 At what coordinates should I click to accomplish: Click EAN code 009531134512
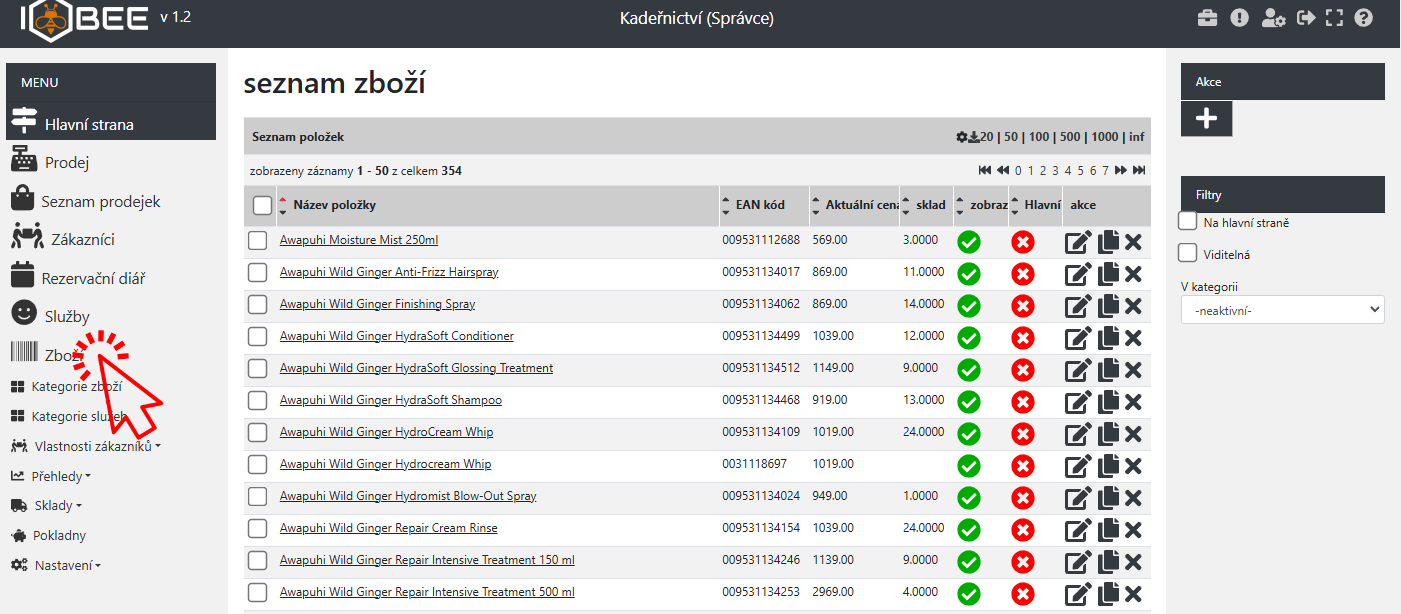click(x=761, y=368)
